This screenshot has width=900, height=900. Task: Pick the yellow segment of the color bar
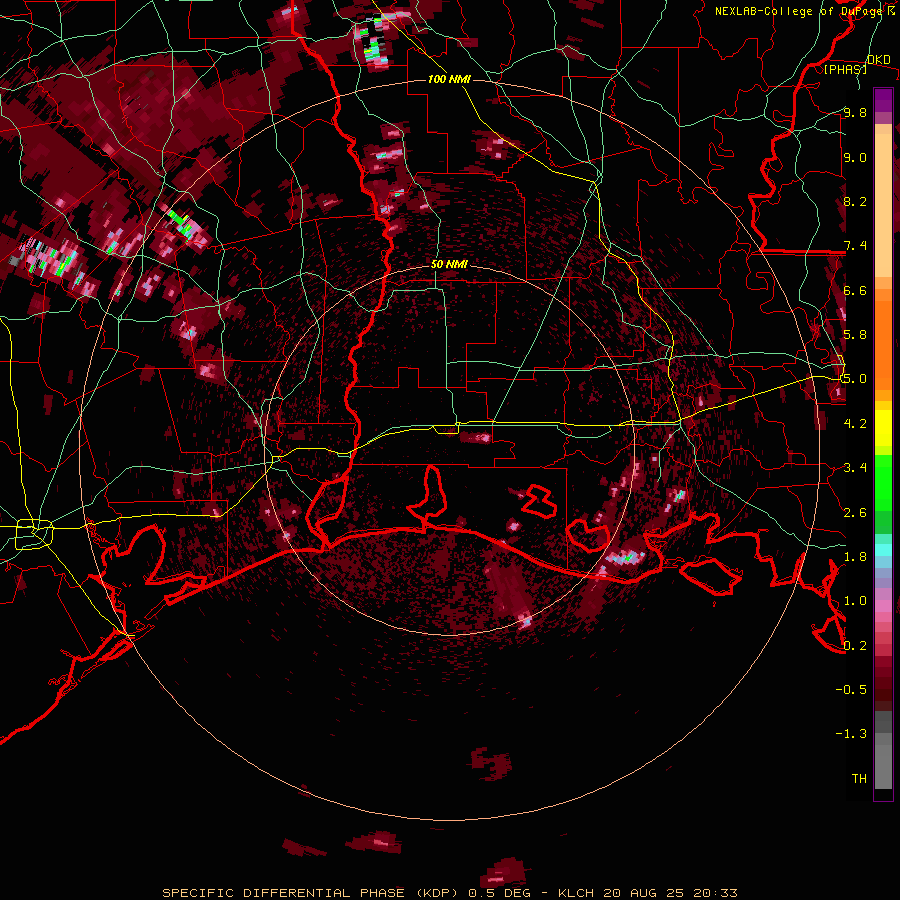pos(883,428)
